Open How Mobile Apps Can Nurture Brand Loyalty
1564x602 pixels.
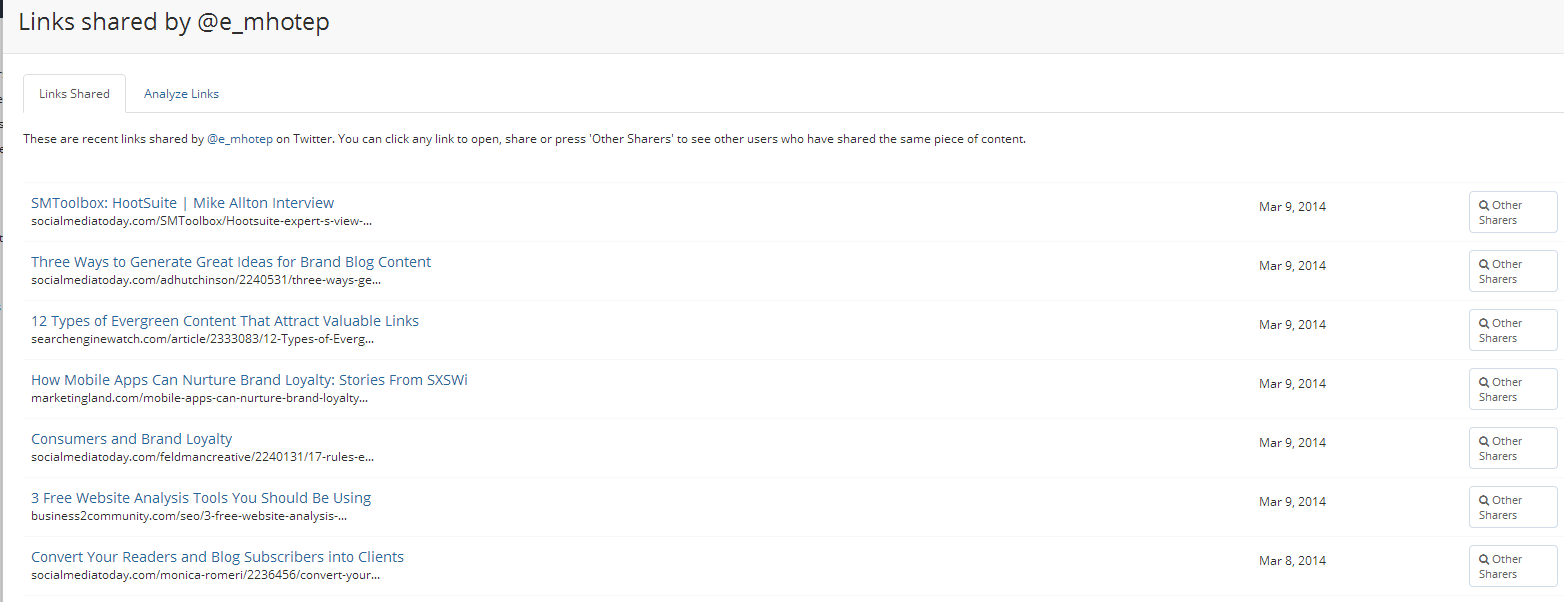coord(249,380)
